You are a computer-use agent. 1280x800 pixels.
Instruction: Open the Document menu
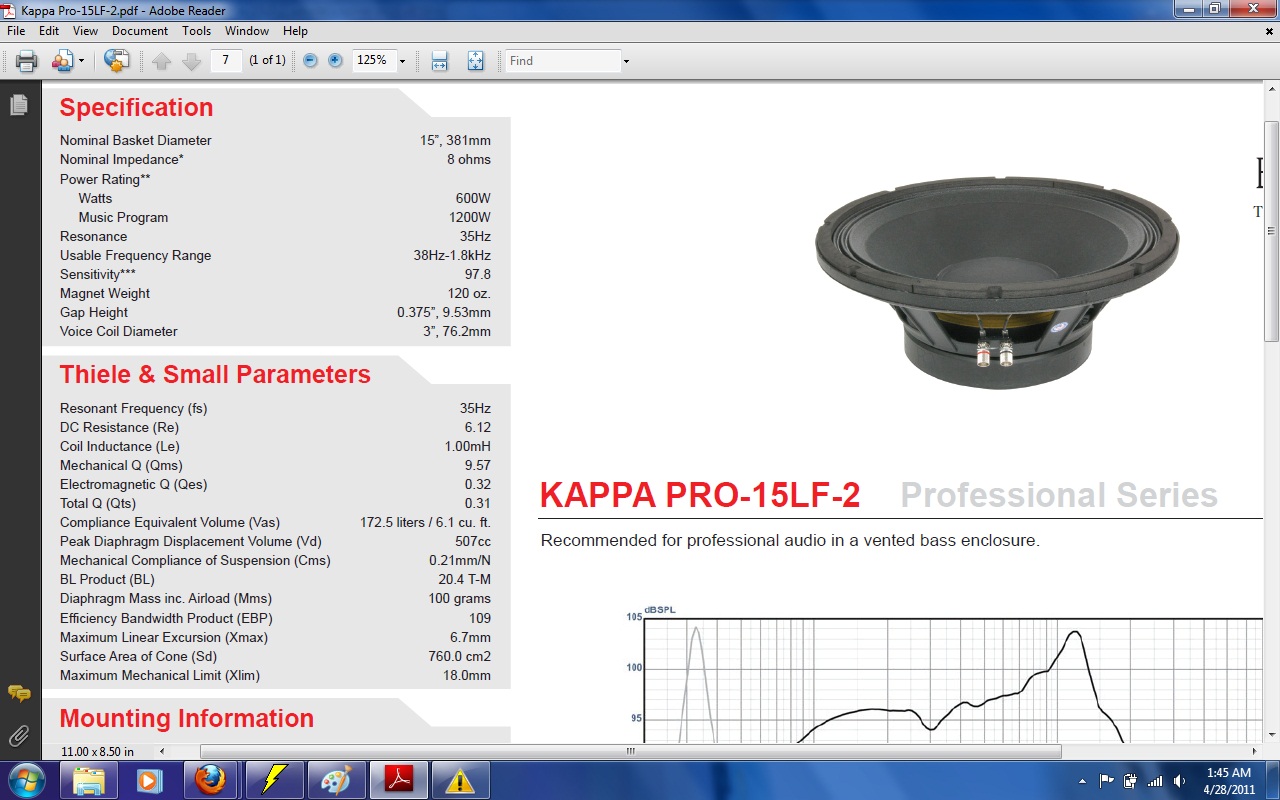(140, 31)
